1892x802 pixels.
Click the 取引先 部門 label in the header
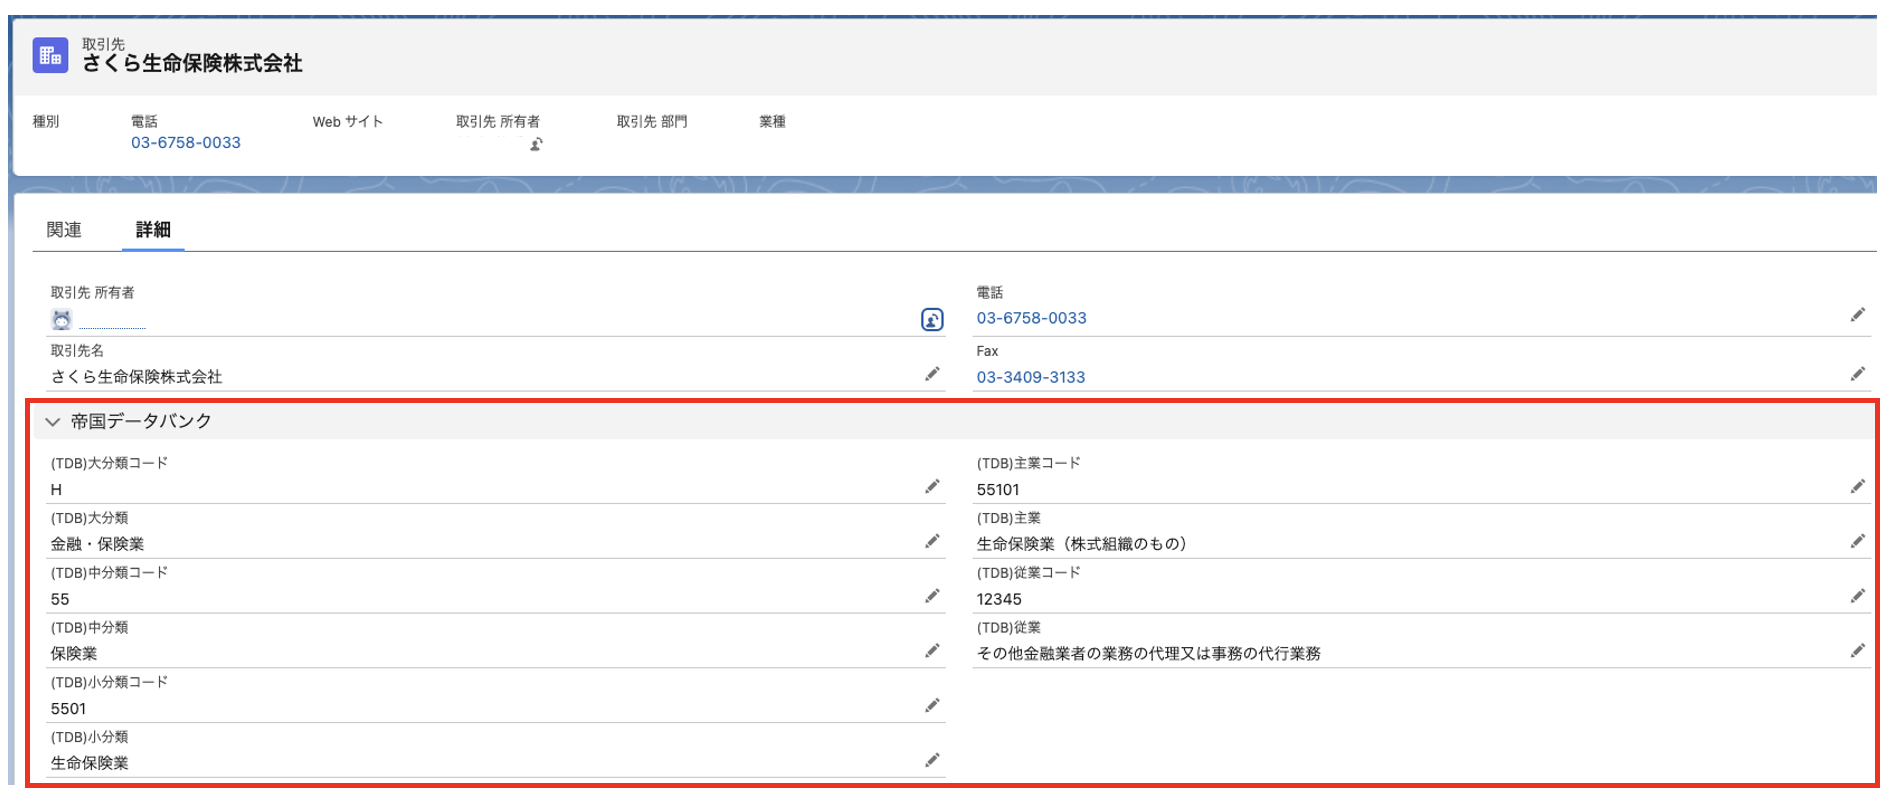(652, 122)
